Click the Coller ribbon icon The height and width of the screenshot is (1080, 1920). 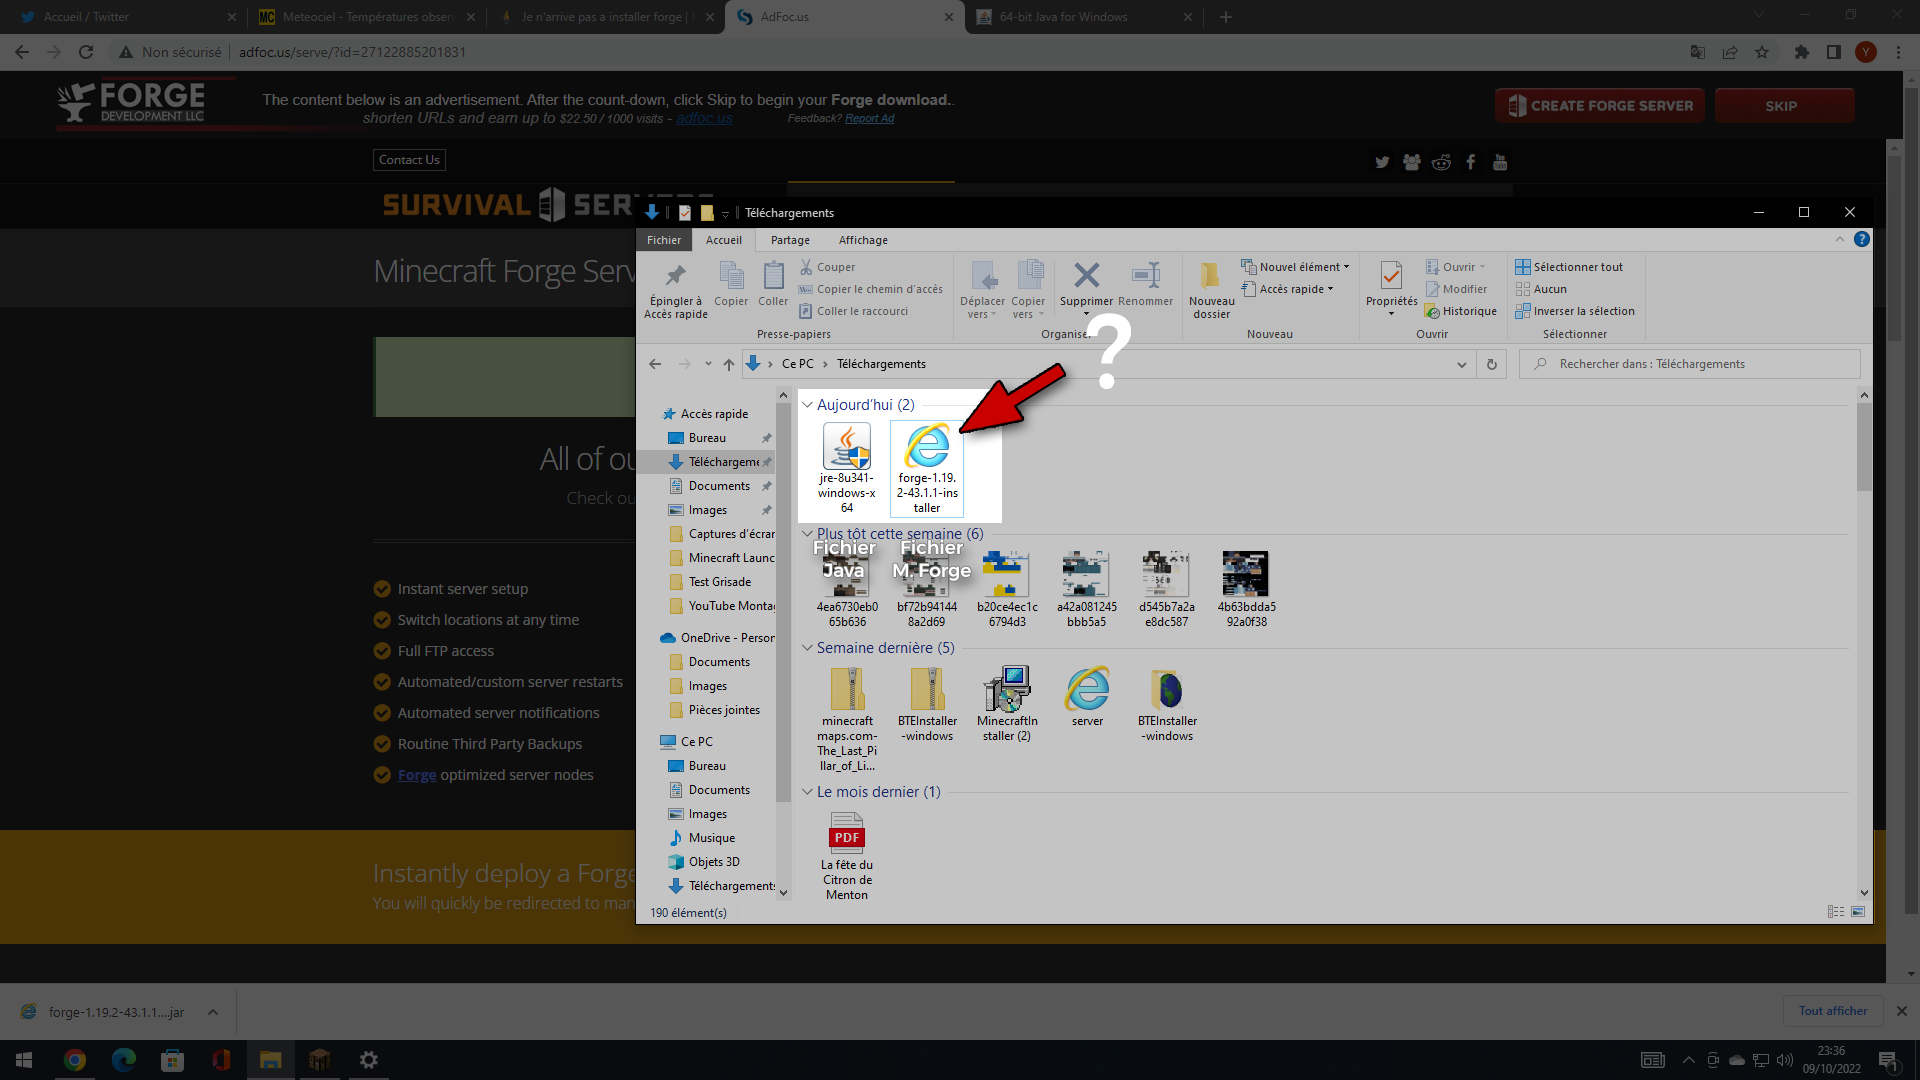point(773,277)
